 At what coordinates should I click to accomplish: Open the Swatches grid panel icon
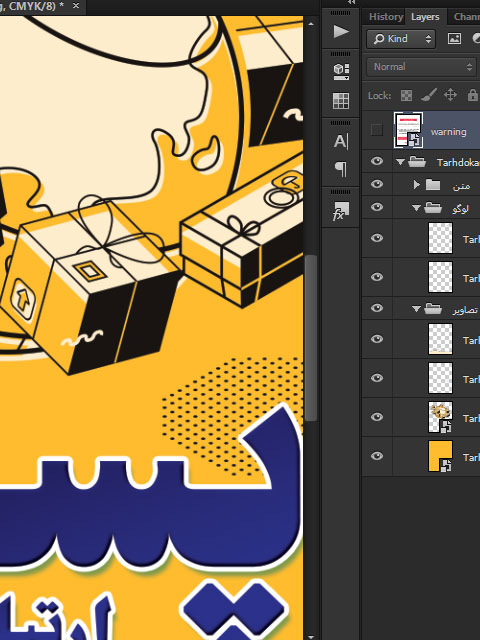[341, 101]
